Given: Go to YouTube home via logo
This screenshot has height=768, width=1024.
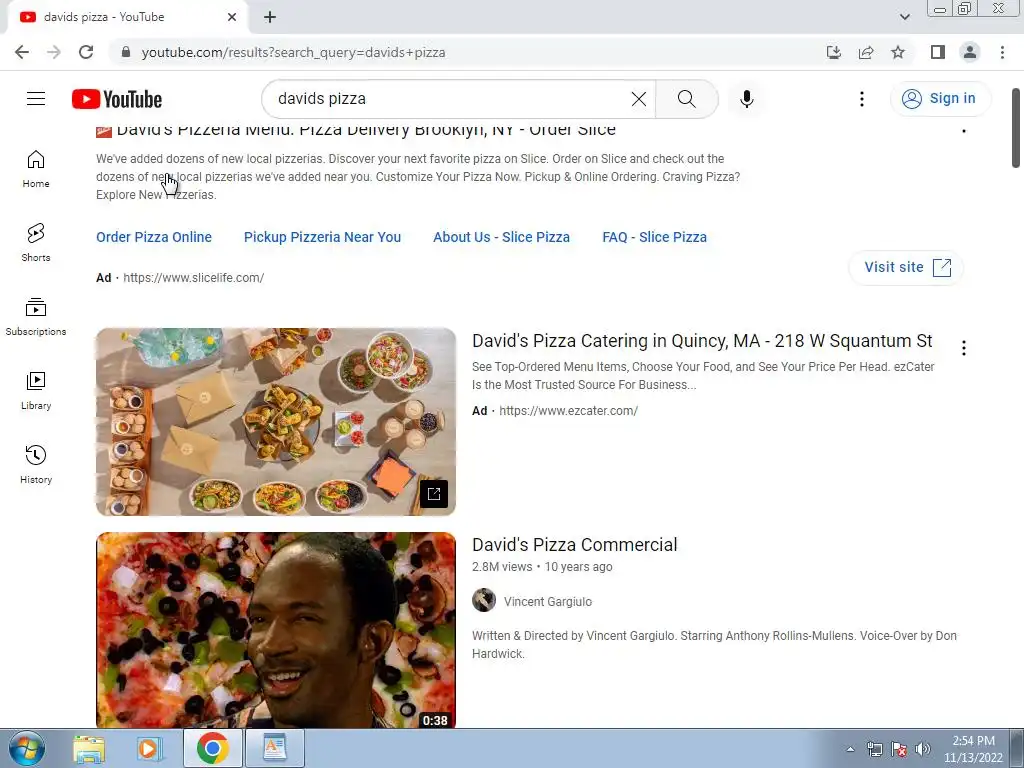Looking at the screenshot, I should click(x=117, y=99).
